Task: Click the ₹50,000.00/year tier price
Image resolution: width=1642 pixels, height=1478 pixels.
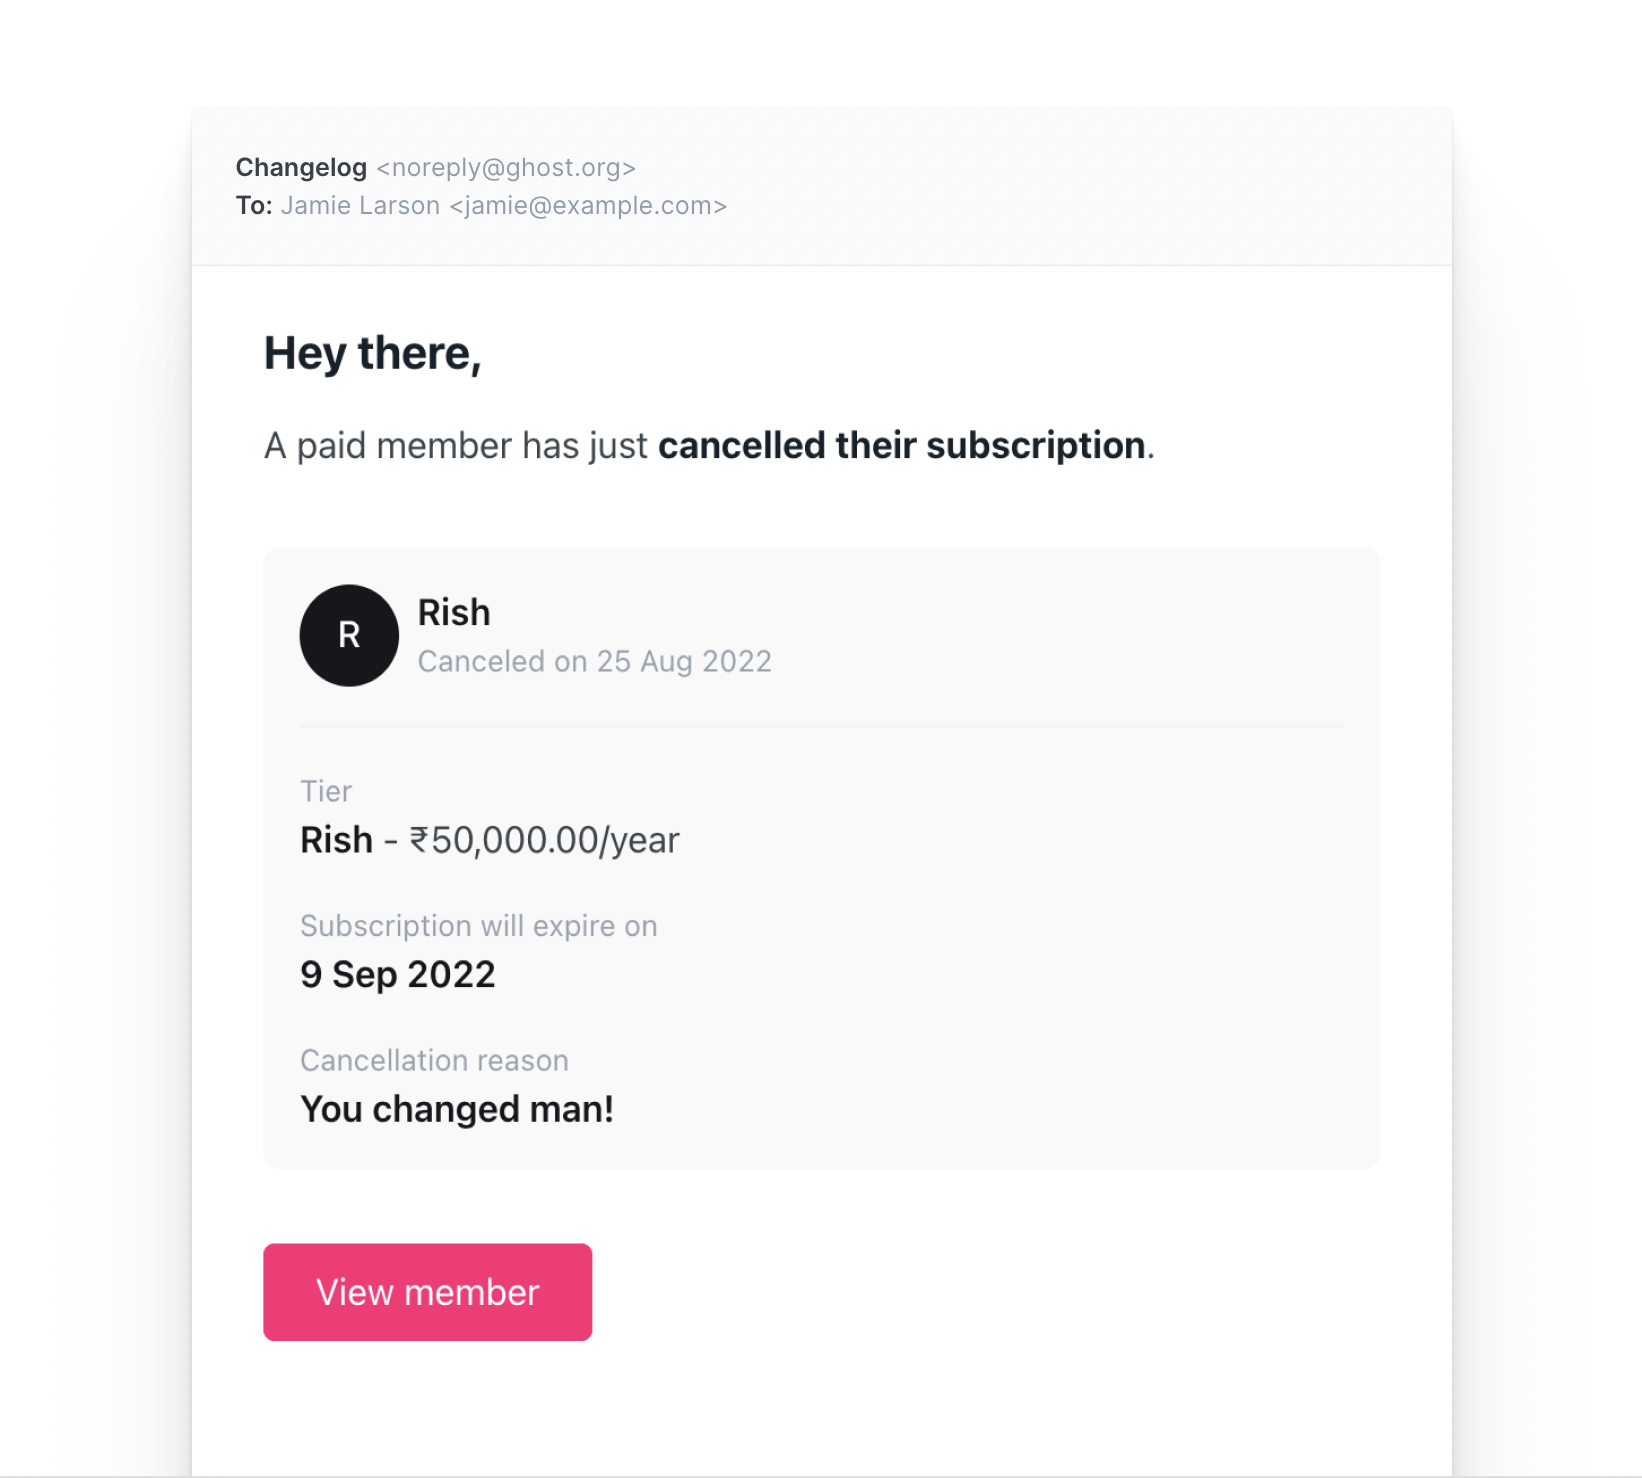Action: click(545, 840)
